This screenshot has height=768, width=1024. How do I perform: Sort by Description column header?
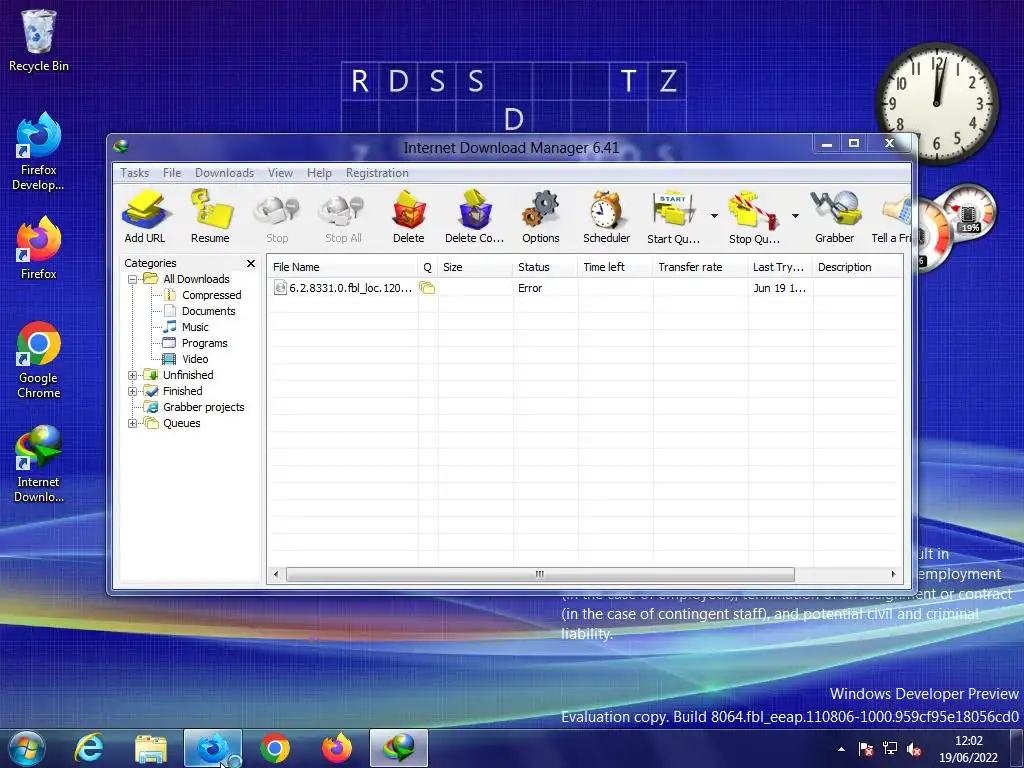coord(858,267)
